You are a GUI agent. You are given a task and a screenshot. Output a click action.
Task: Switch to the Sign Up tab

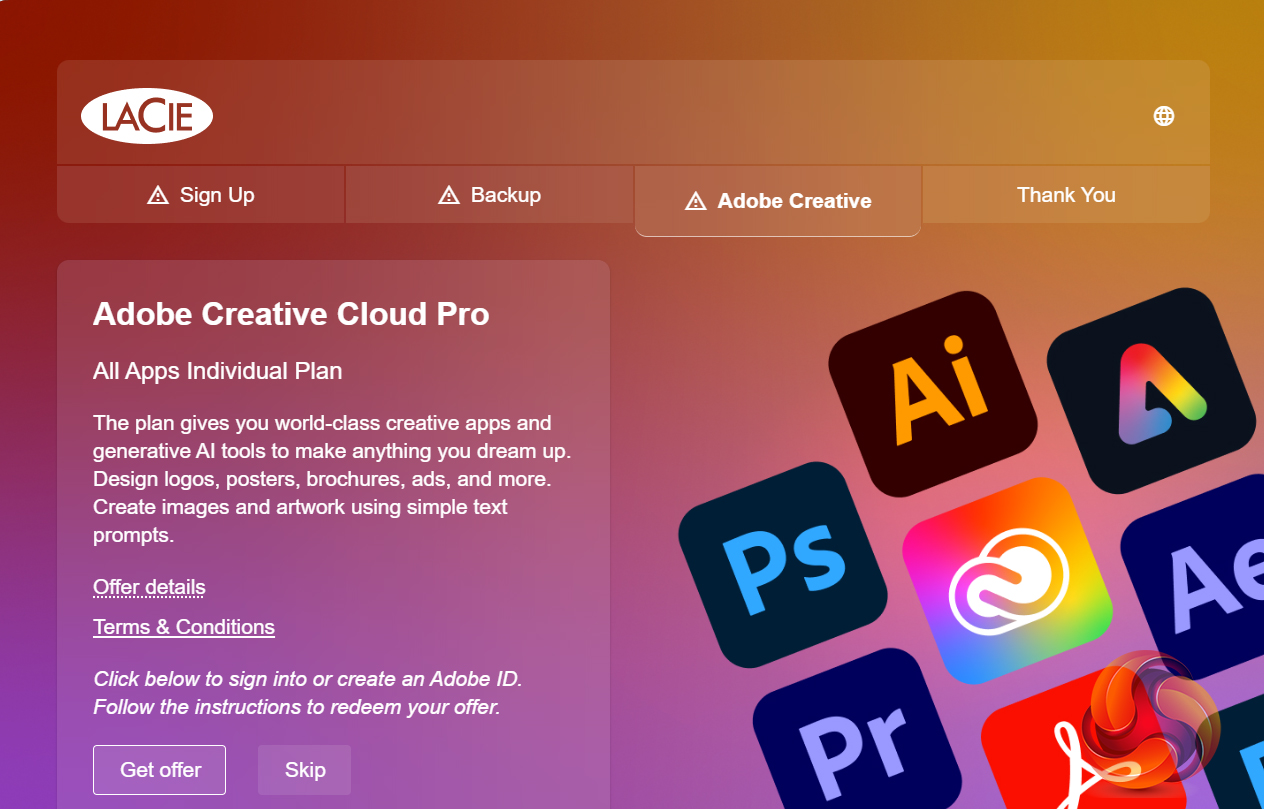tap(201, 195)
